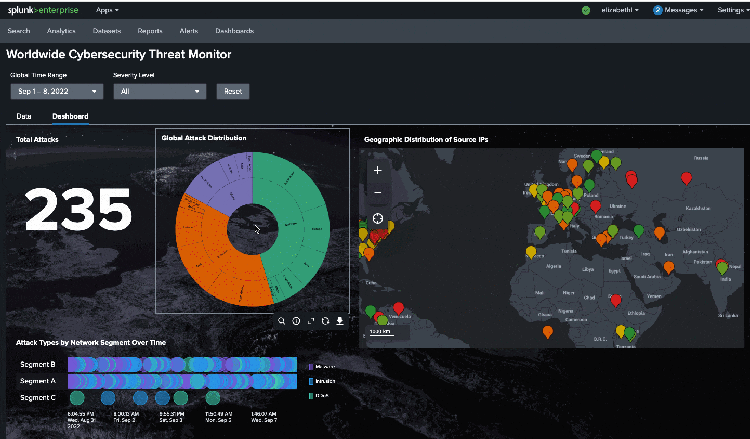Export the Global Attack Distribution chart via download icon
The image size is (750, 439).
(340, 321)
